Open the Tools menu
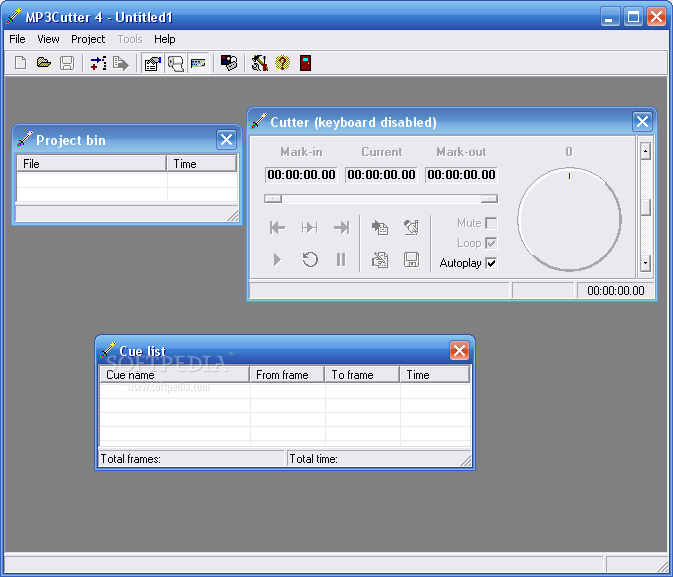 (130, 39)
